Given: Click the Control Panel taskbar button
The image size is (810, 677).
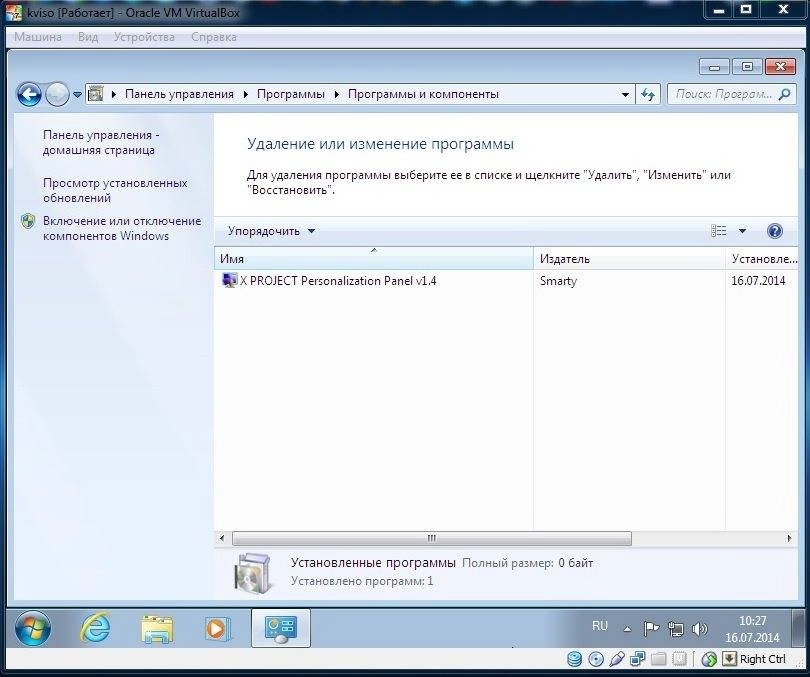Looking at the screenshot, I should coord(281,628).
